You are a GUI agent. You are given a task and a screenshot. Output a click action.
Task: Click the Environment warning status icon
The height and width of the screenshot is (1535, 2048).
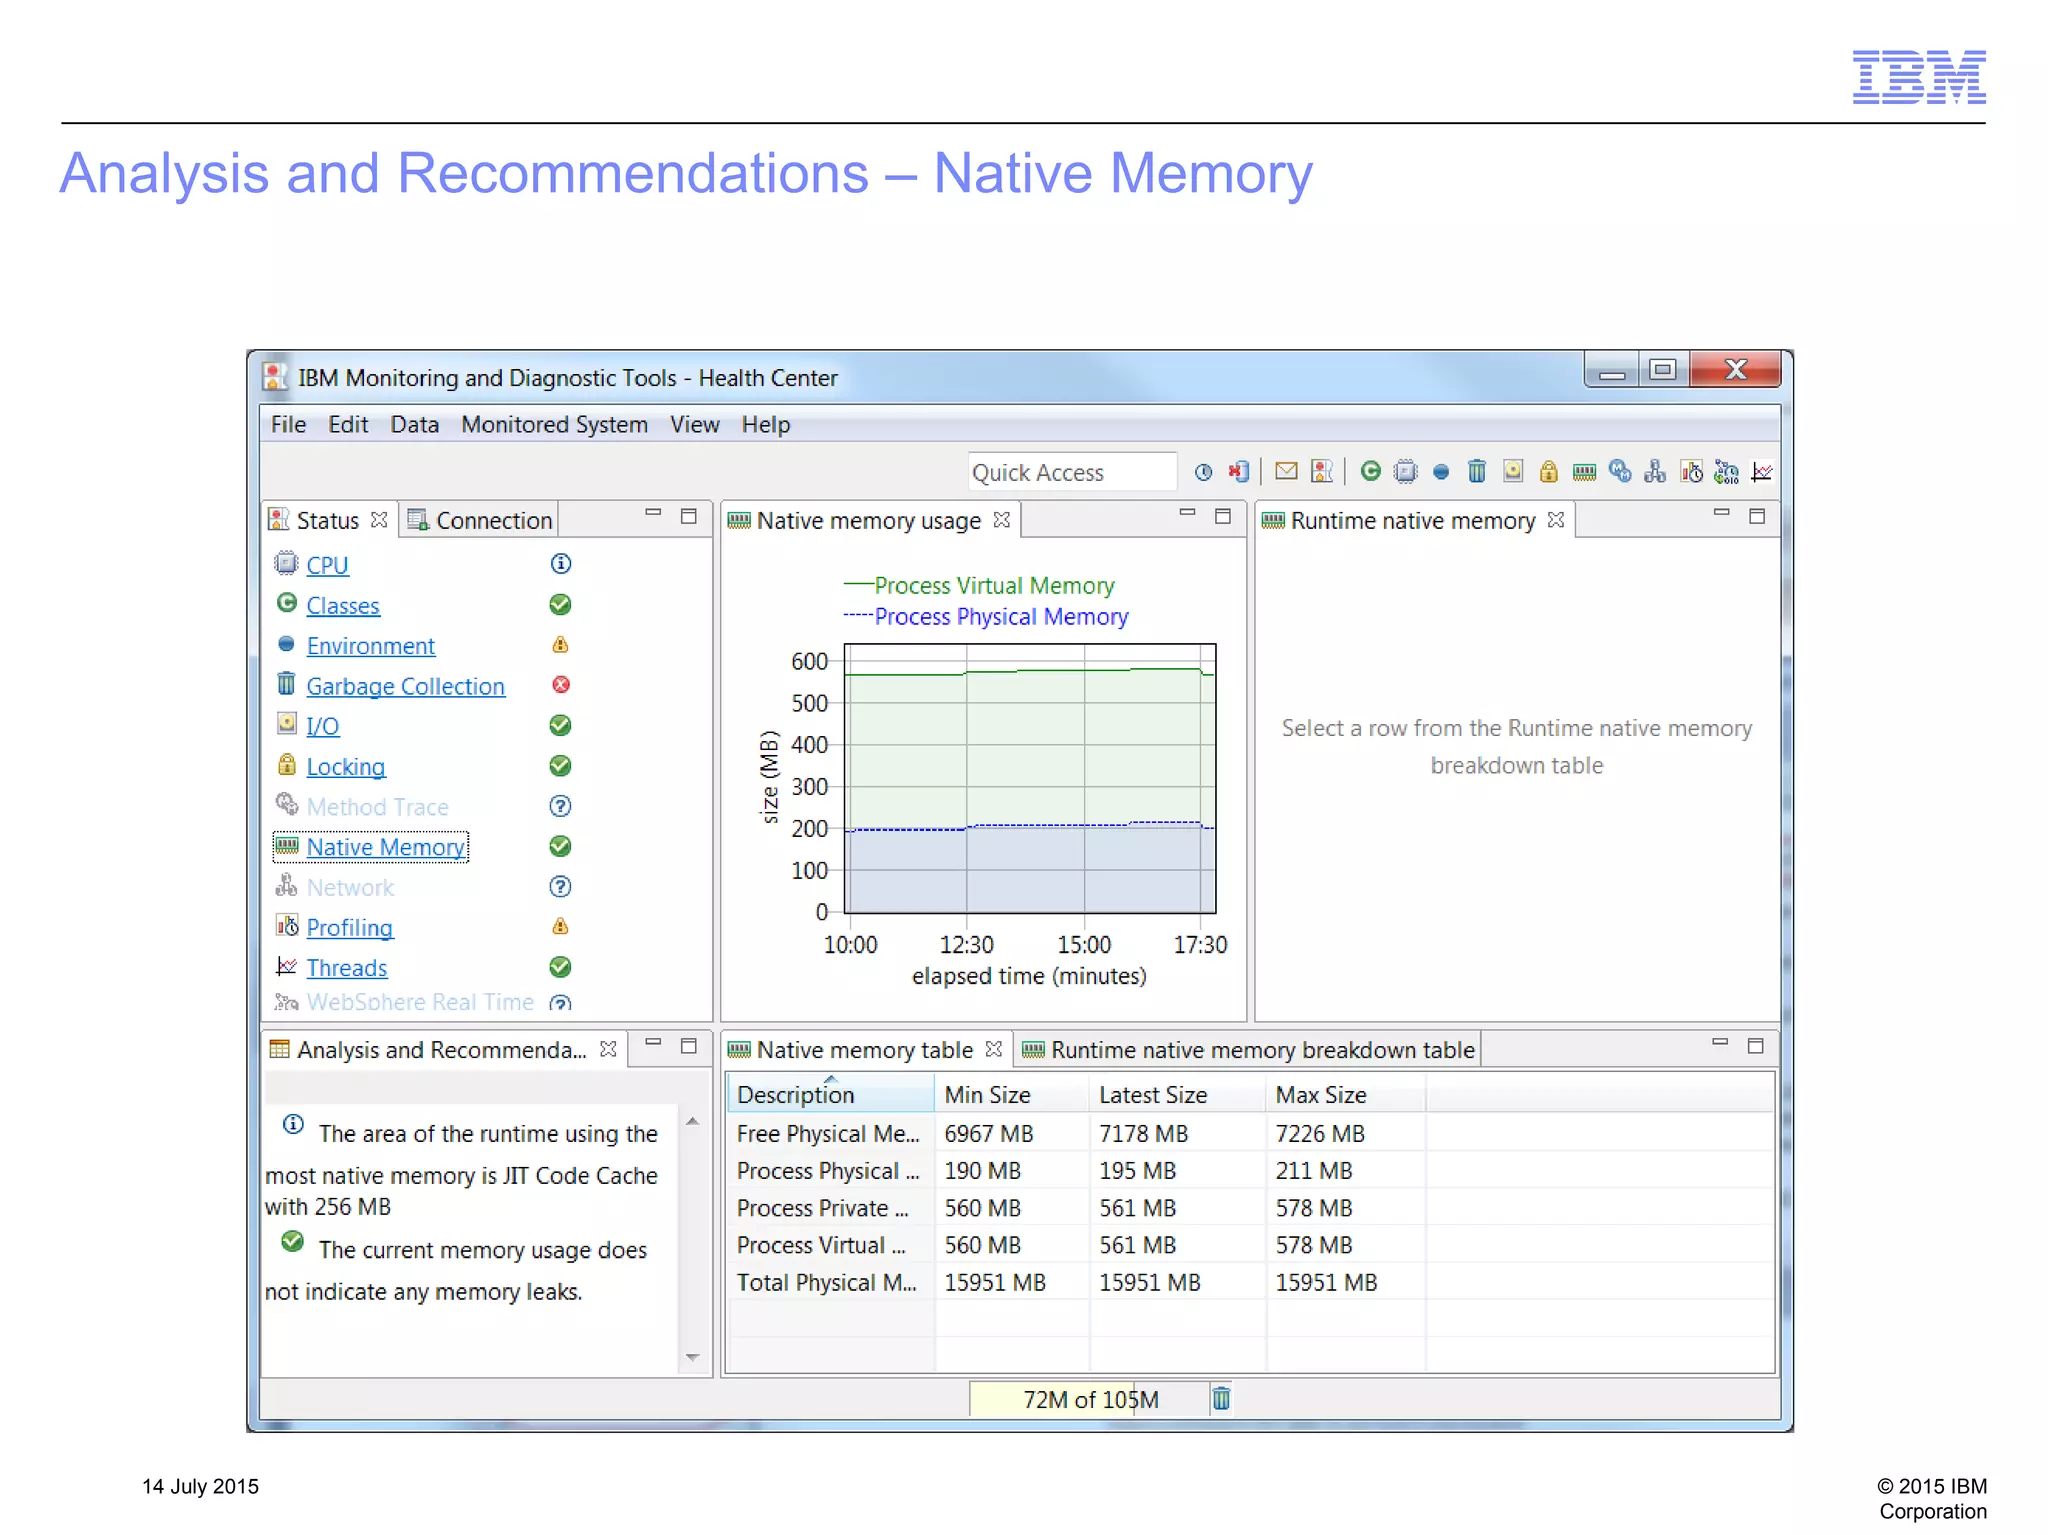coord(561,645)
